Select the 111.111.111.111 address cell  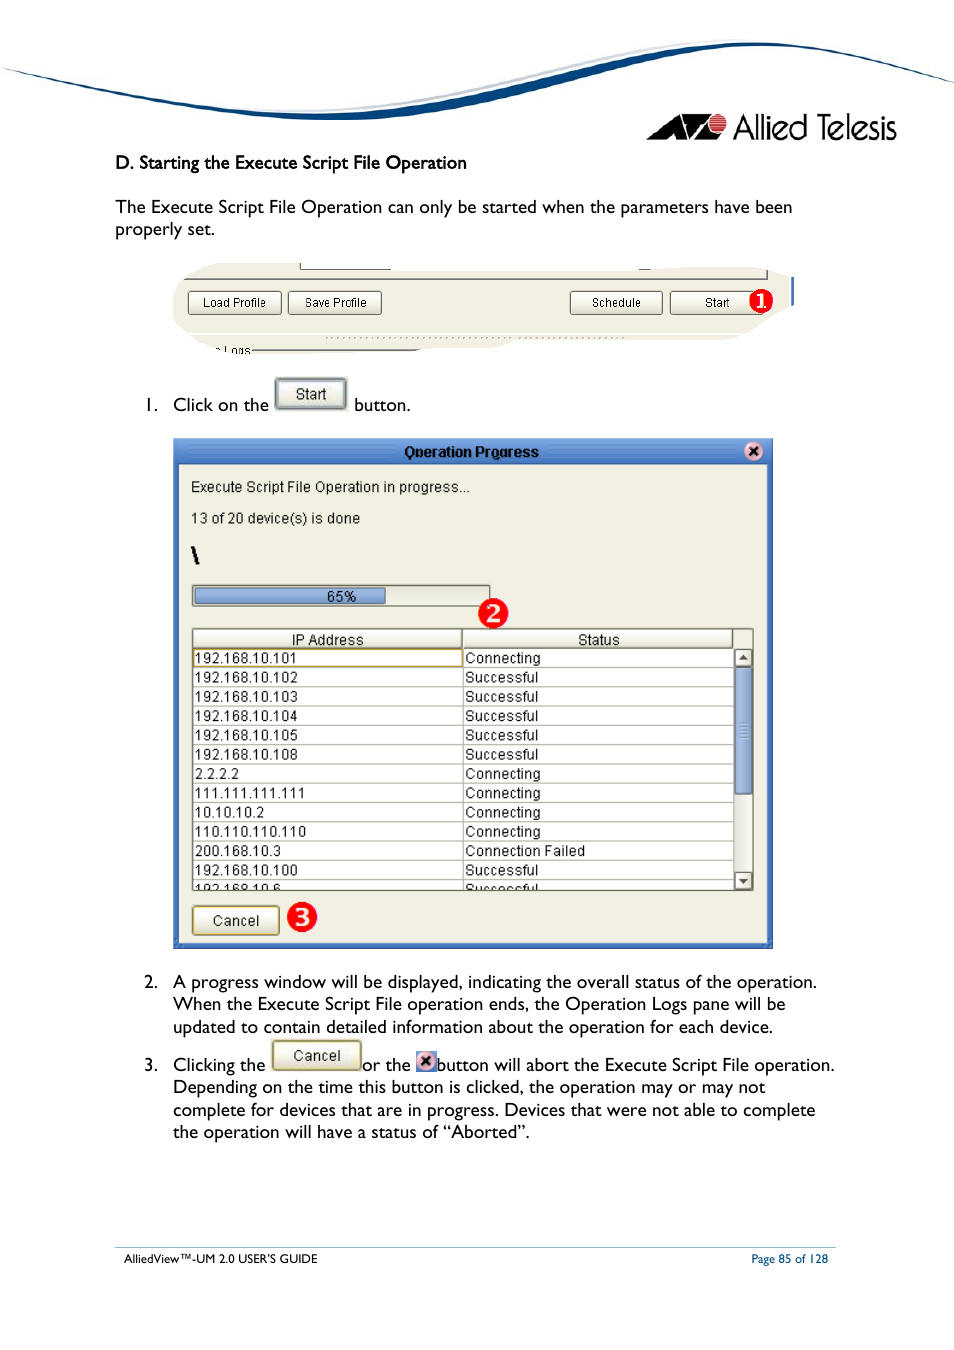[x=327, y=793]
